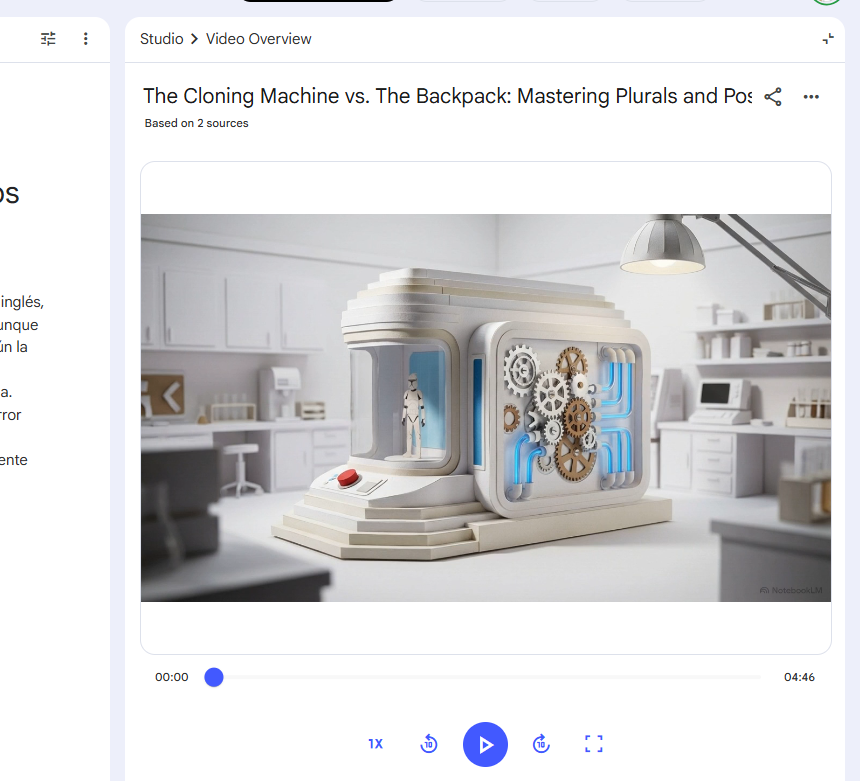Click the Video Overview breadcrumb label
This screenshot has width=860, height=781.
tap(258, 39)
